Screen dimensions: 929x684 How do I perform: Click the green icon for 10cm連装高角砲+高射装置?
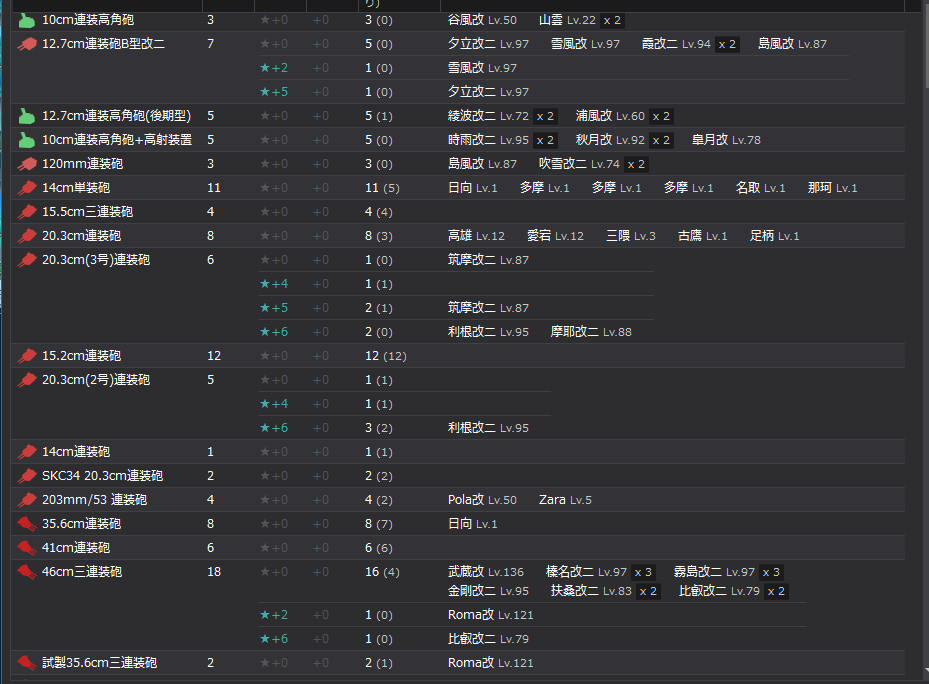27,140
